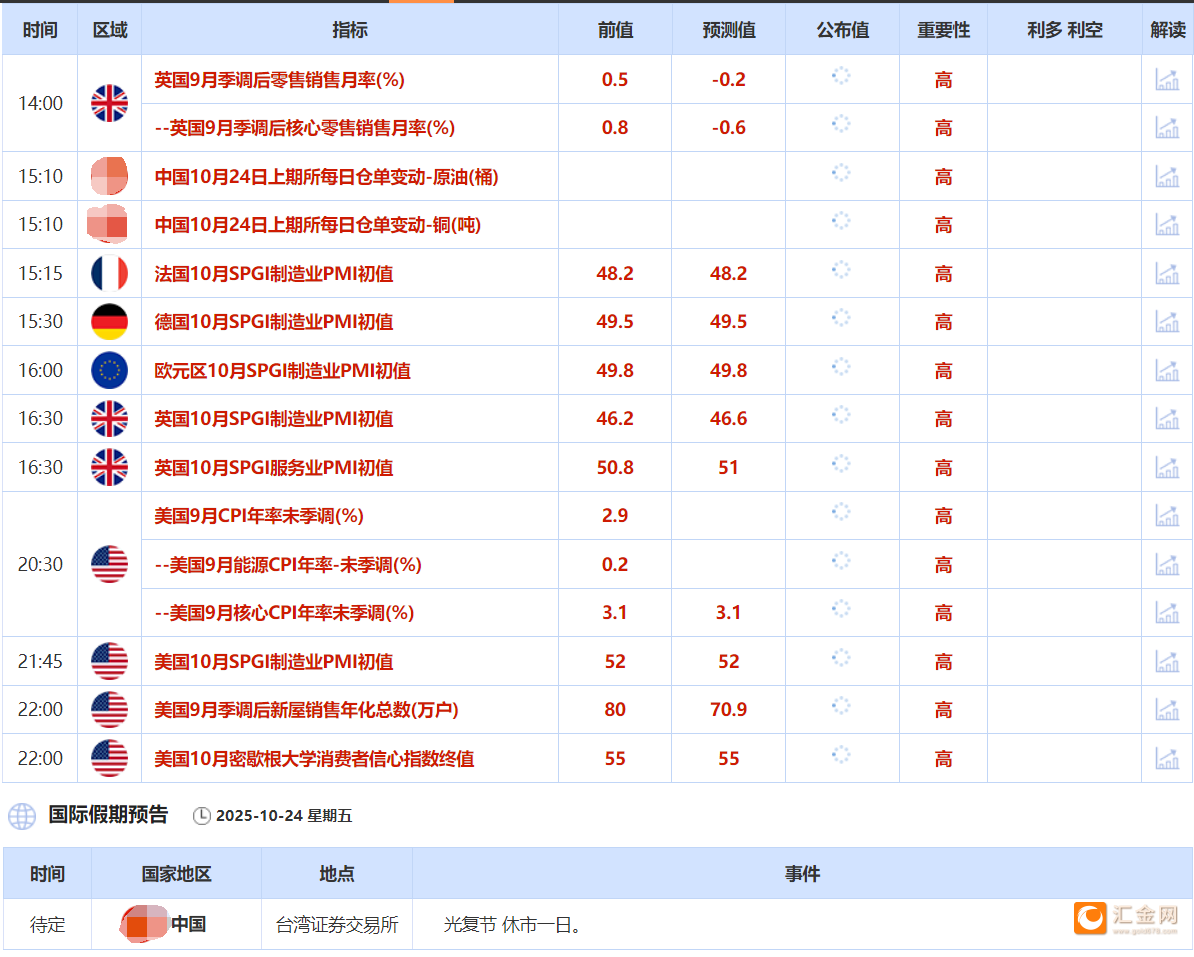
Task: Open the 英国10月SPGI制造业PMI初值 indicator link
Action: [277, 418]
